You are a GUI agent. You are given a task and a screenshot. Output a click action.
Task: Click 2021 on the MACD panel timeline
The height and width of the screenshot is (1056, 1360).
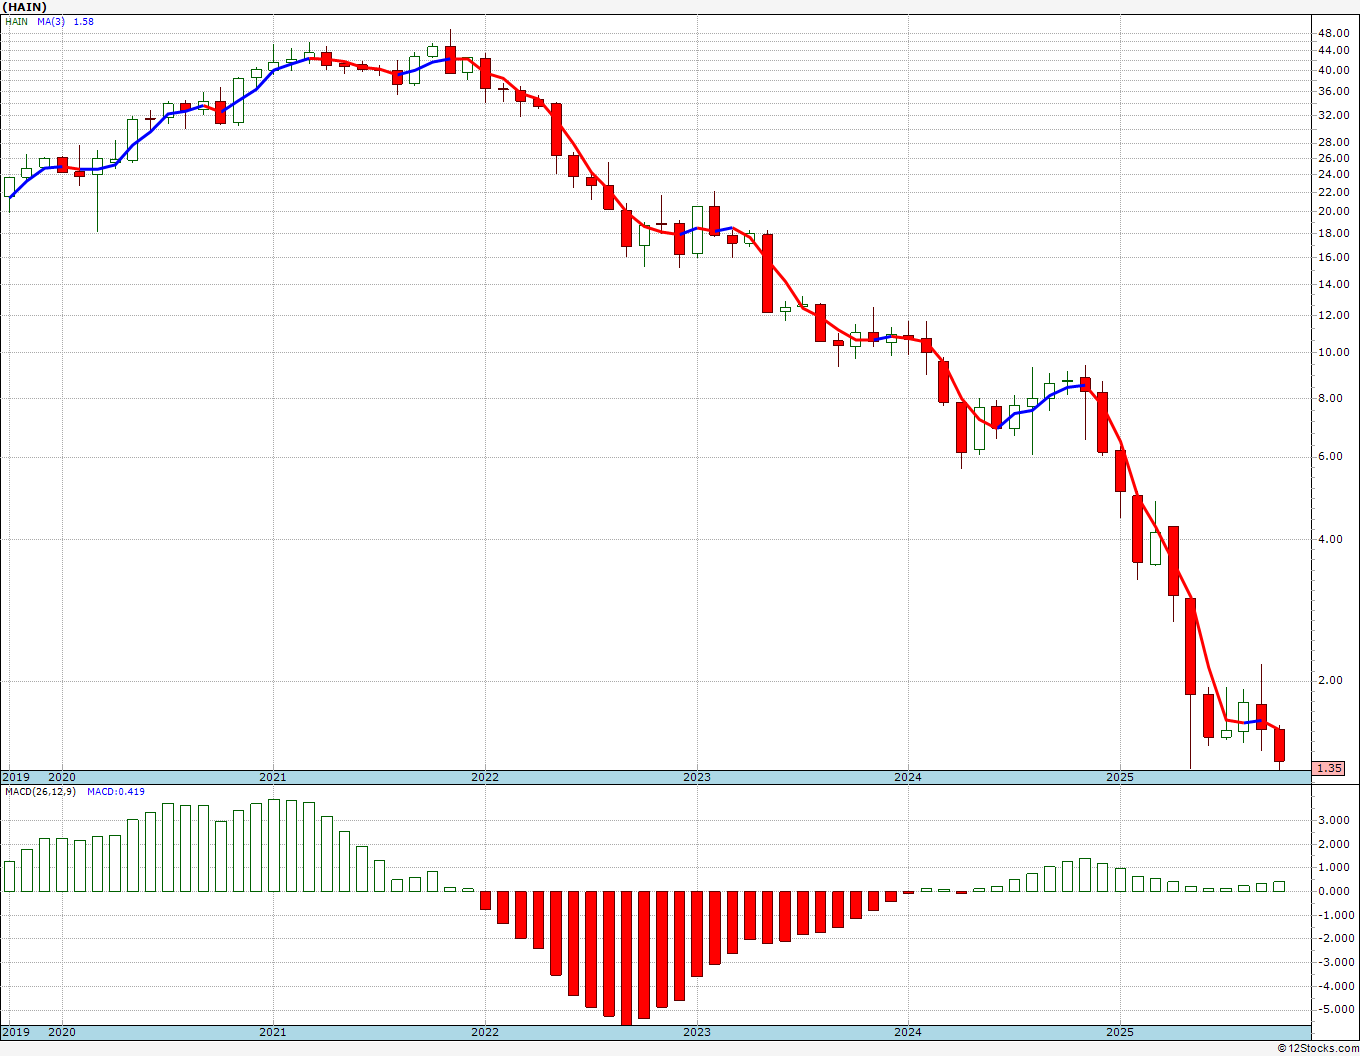273,1032
